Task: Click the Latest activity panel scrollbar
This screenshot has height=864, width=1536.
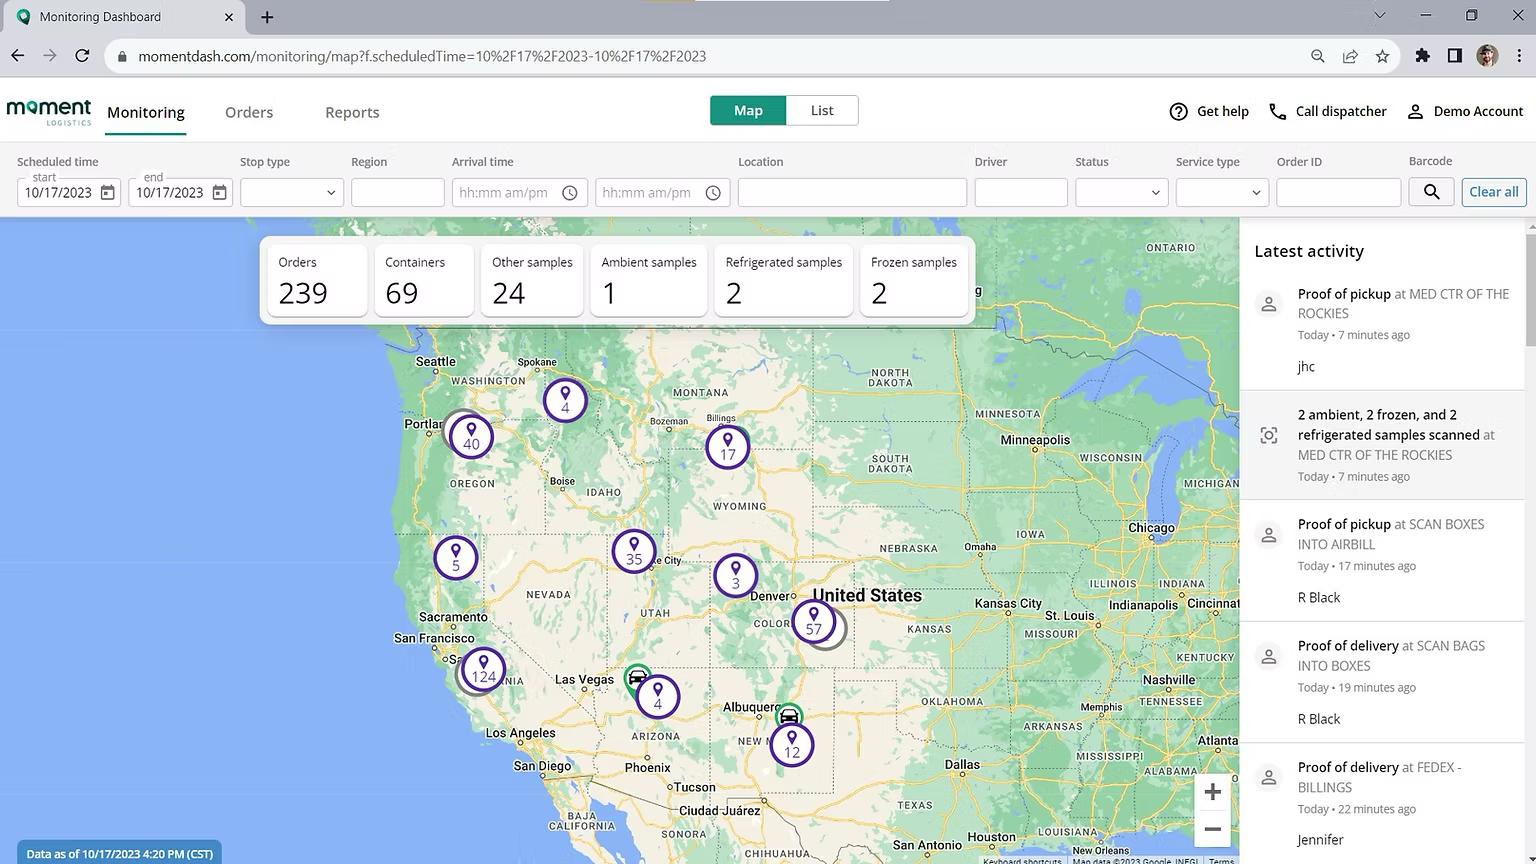Action: point(1530,290)
